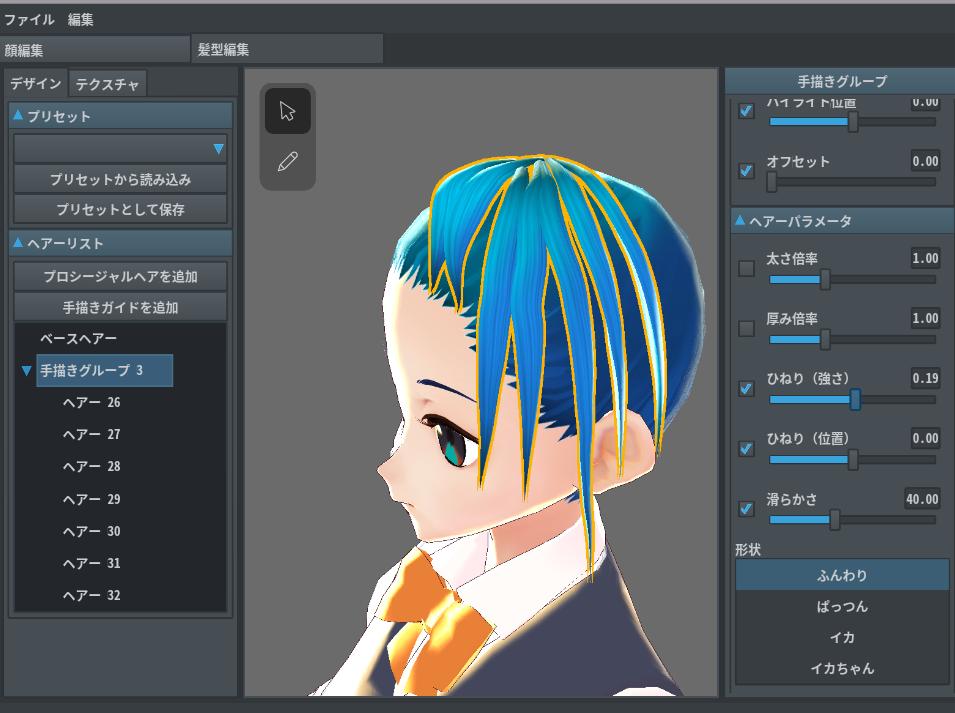955x713 pixels.
Task: Toggle the ひねり（強さ）checkbox
Action: [747, 388]
